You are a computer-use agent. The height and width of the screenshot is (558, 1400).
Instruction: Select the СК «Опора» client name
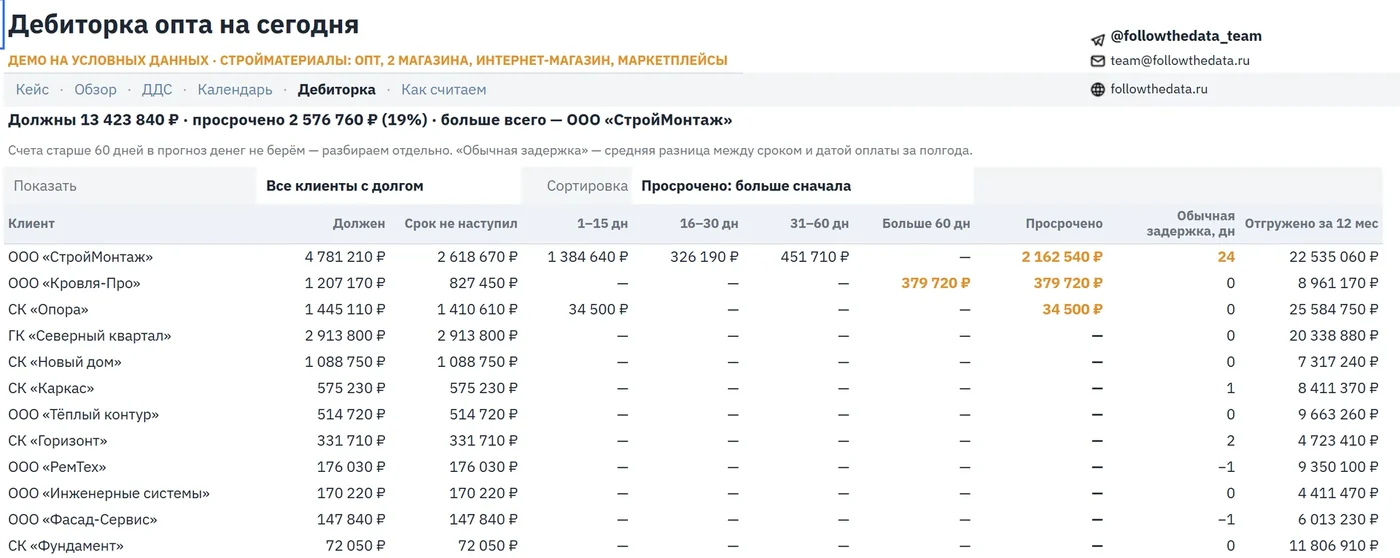coord(48,310)
